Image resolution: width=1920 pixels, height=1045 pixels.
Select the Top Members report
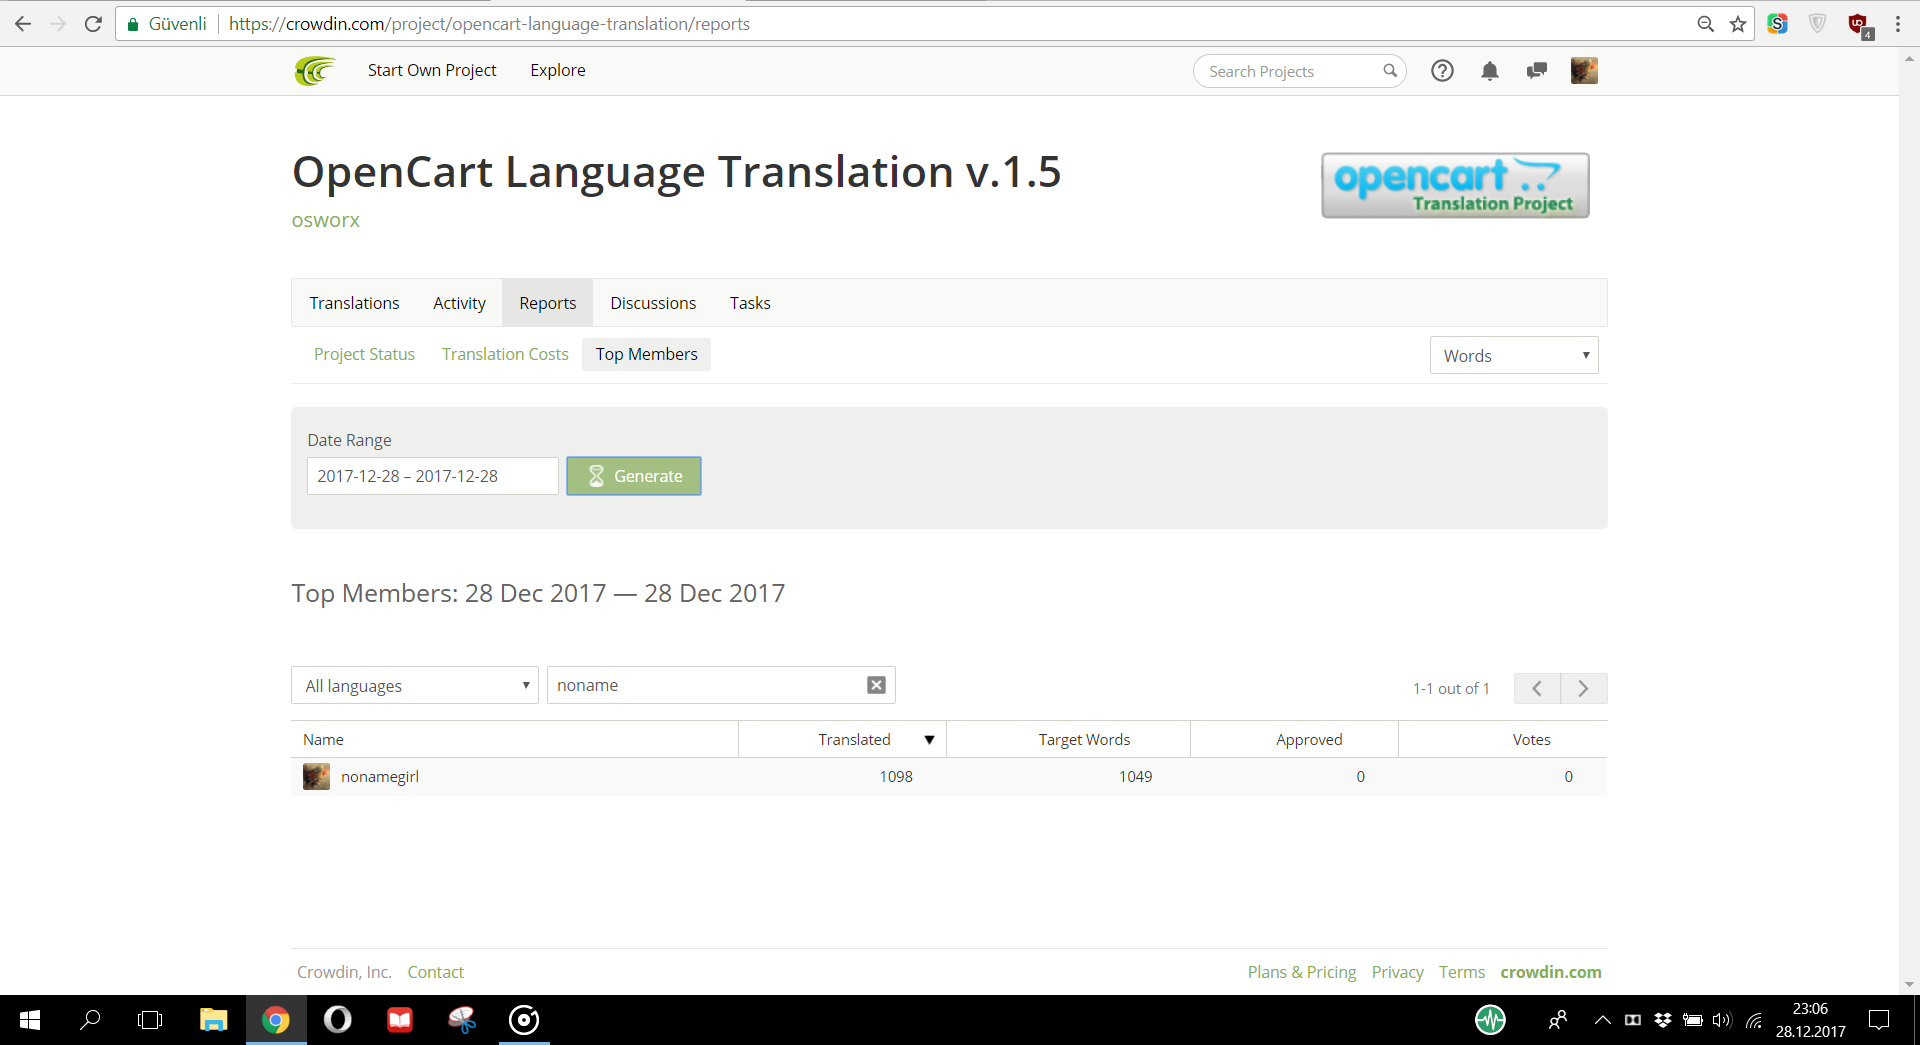tap(647, 354)
